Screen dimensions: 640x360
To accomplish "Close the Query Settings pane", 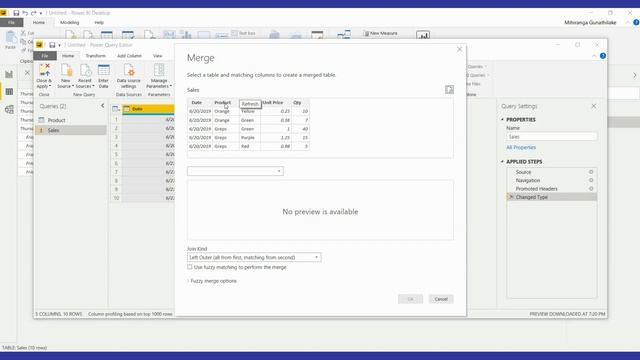I will (x=594, y=106).
